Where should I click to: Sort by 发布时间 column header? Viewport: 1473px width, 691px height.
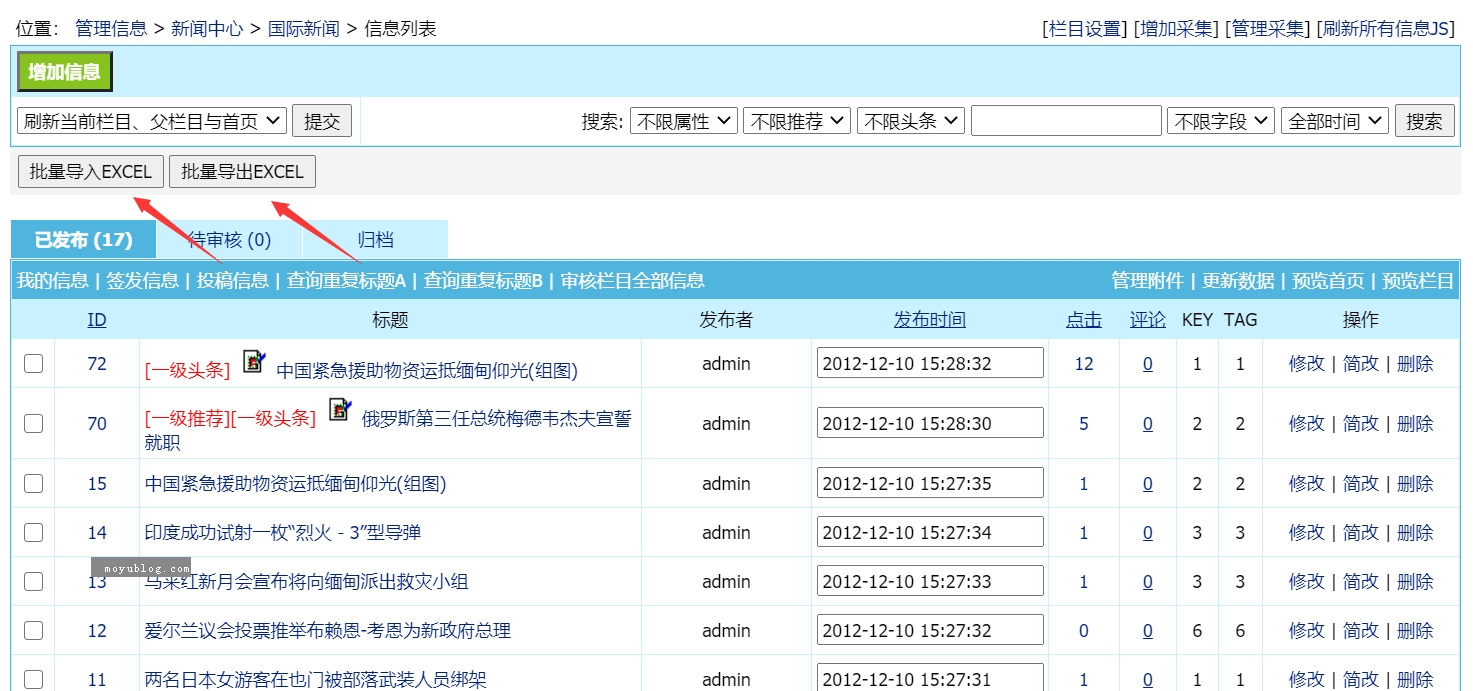point(930,320)
